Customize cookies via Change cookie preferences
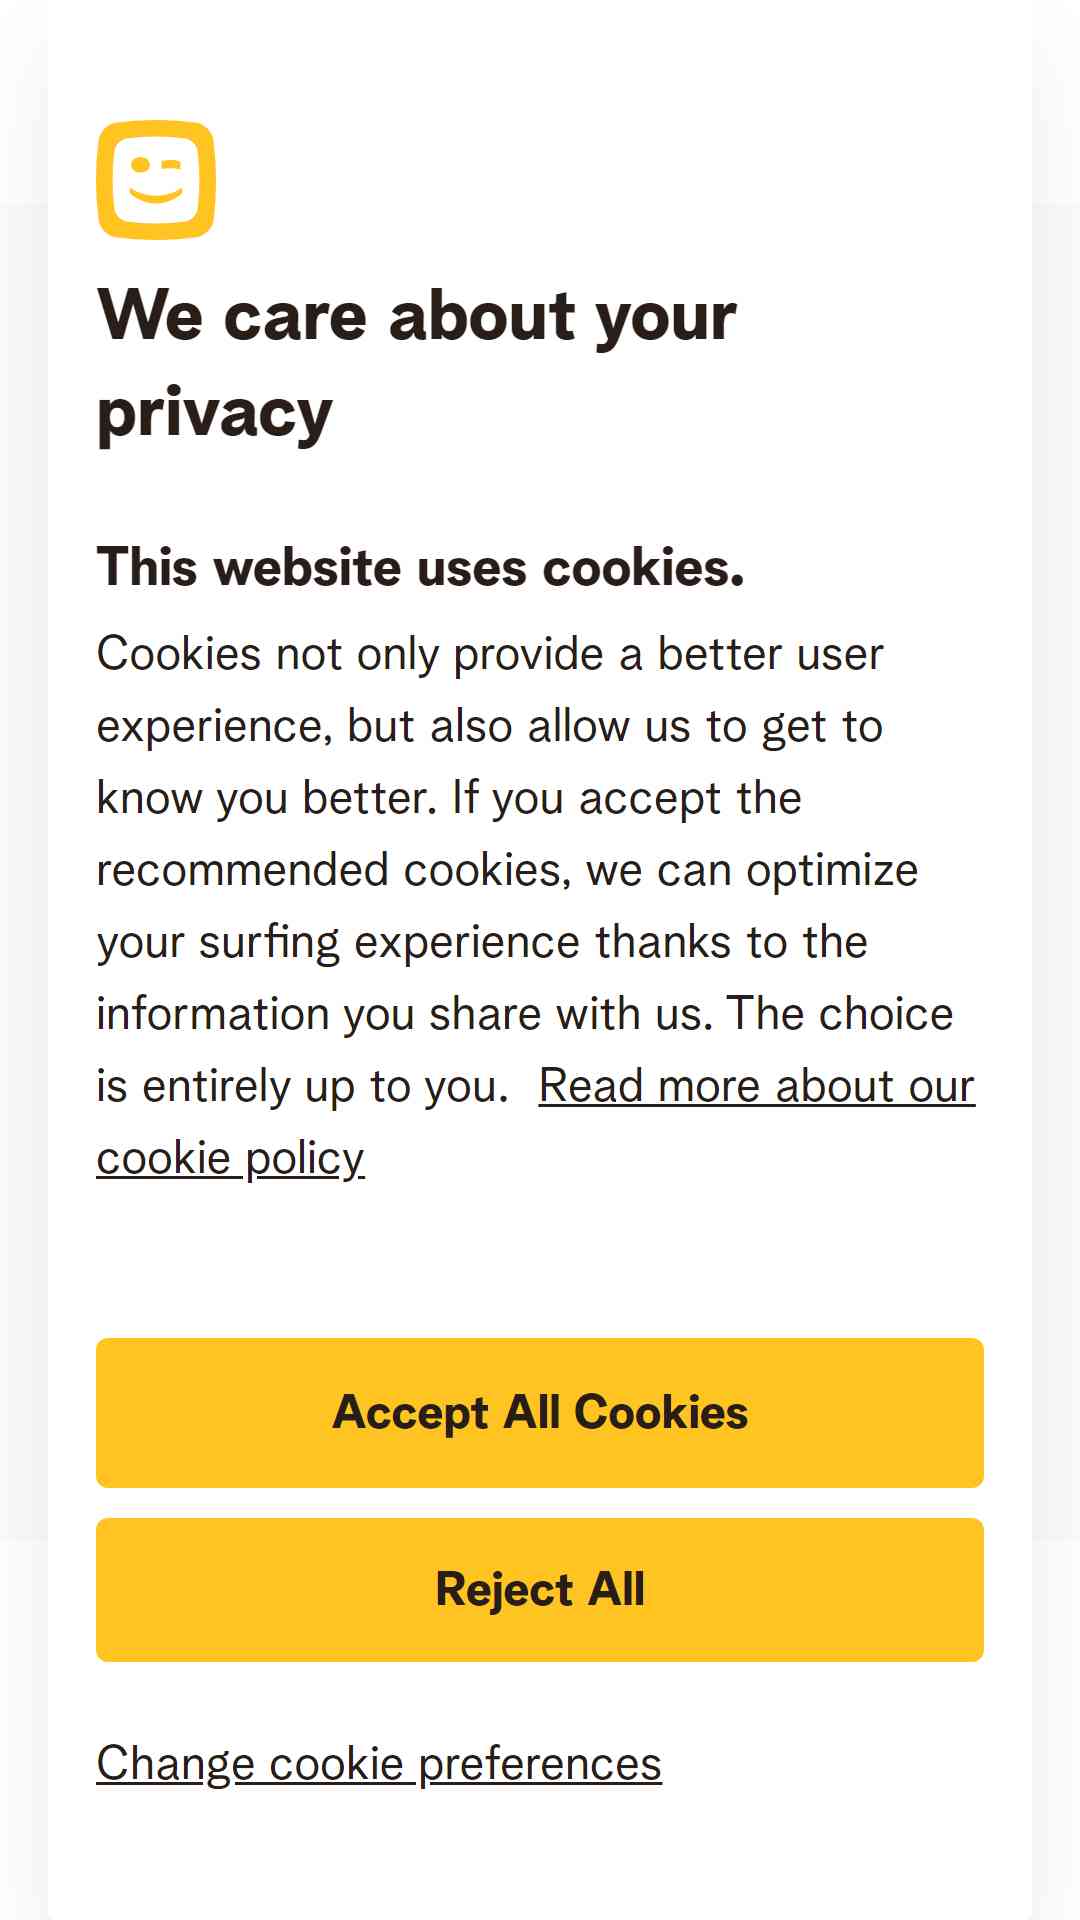 click(x=379, y=1764)
